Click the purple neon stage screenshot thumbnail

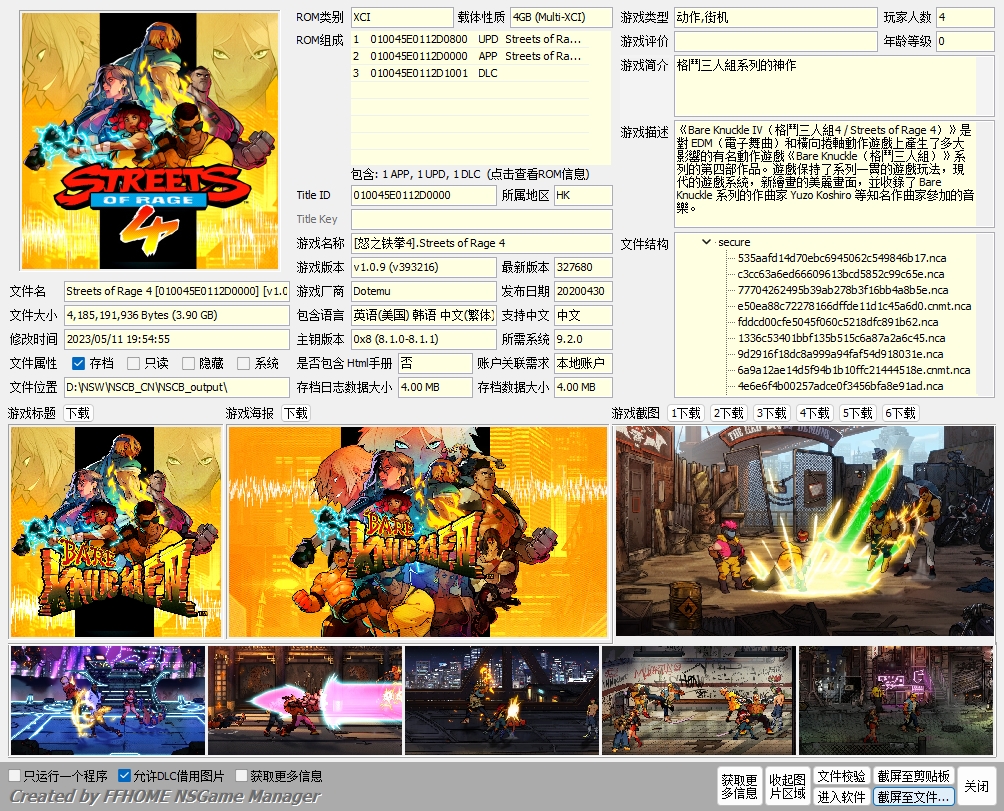tap(108, 700)
